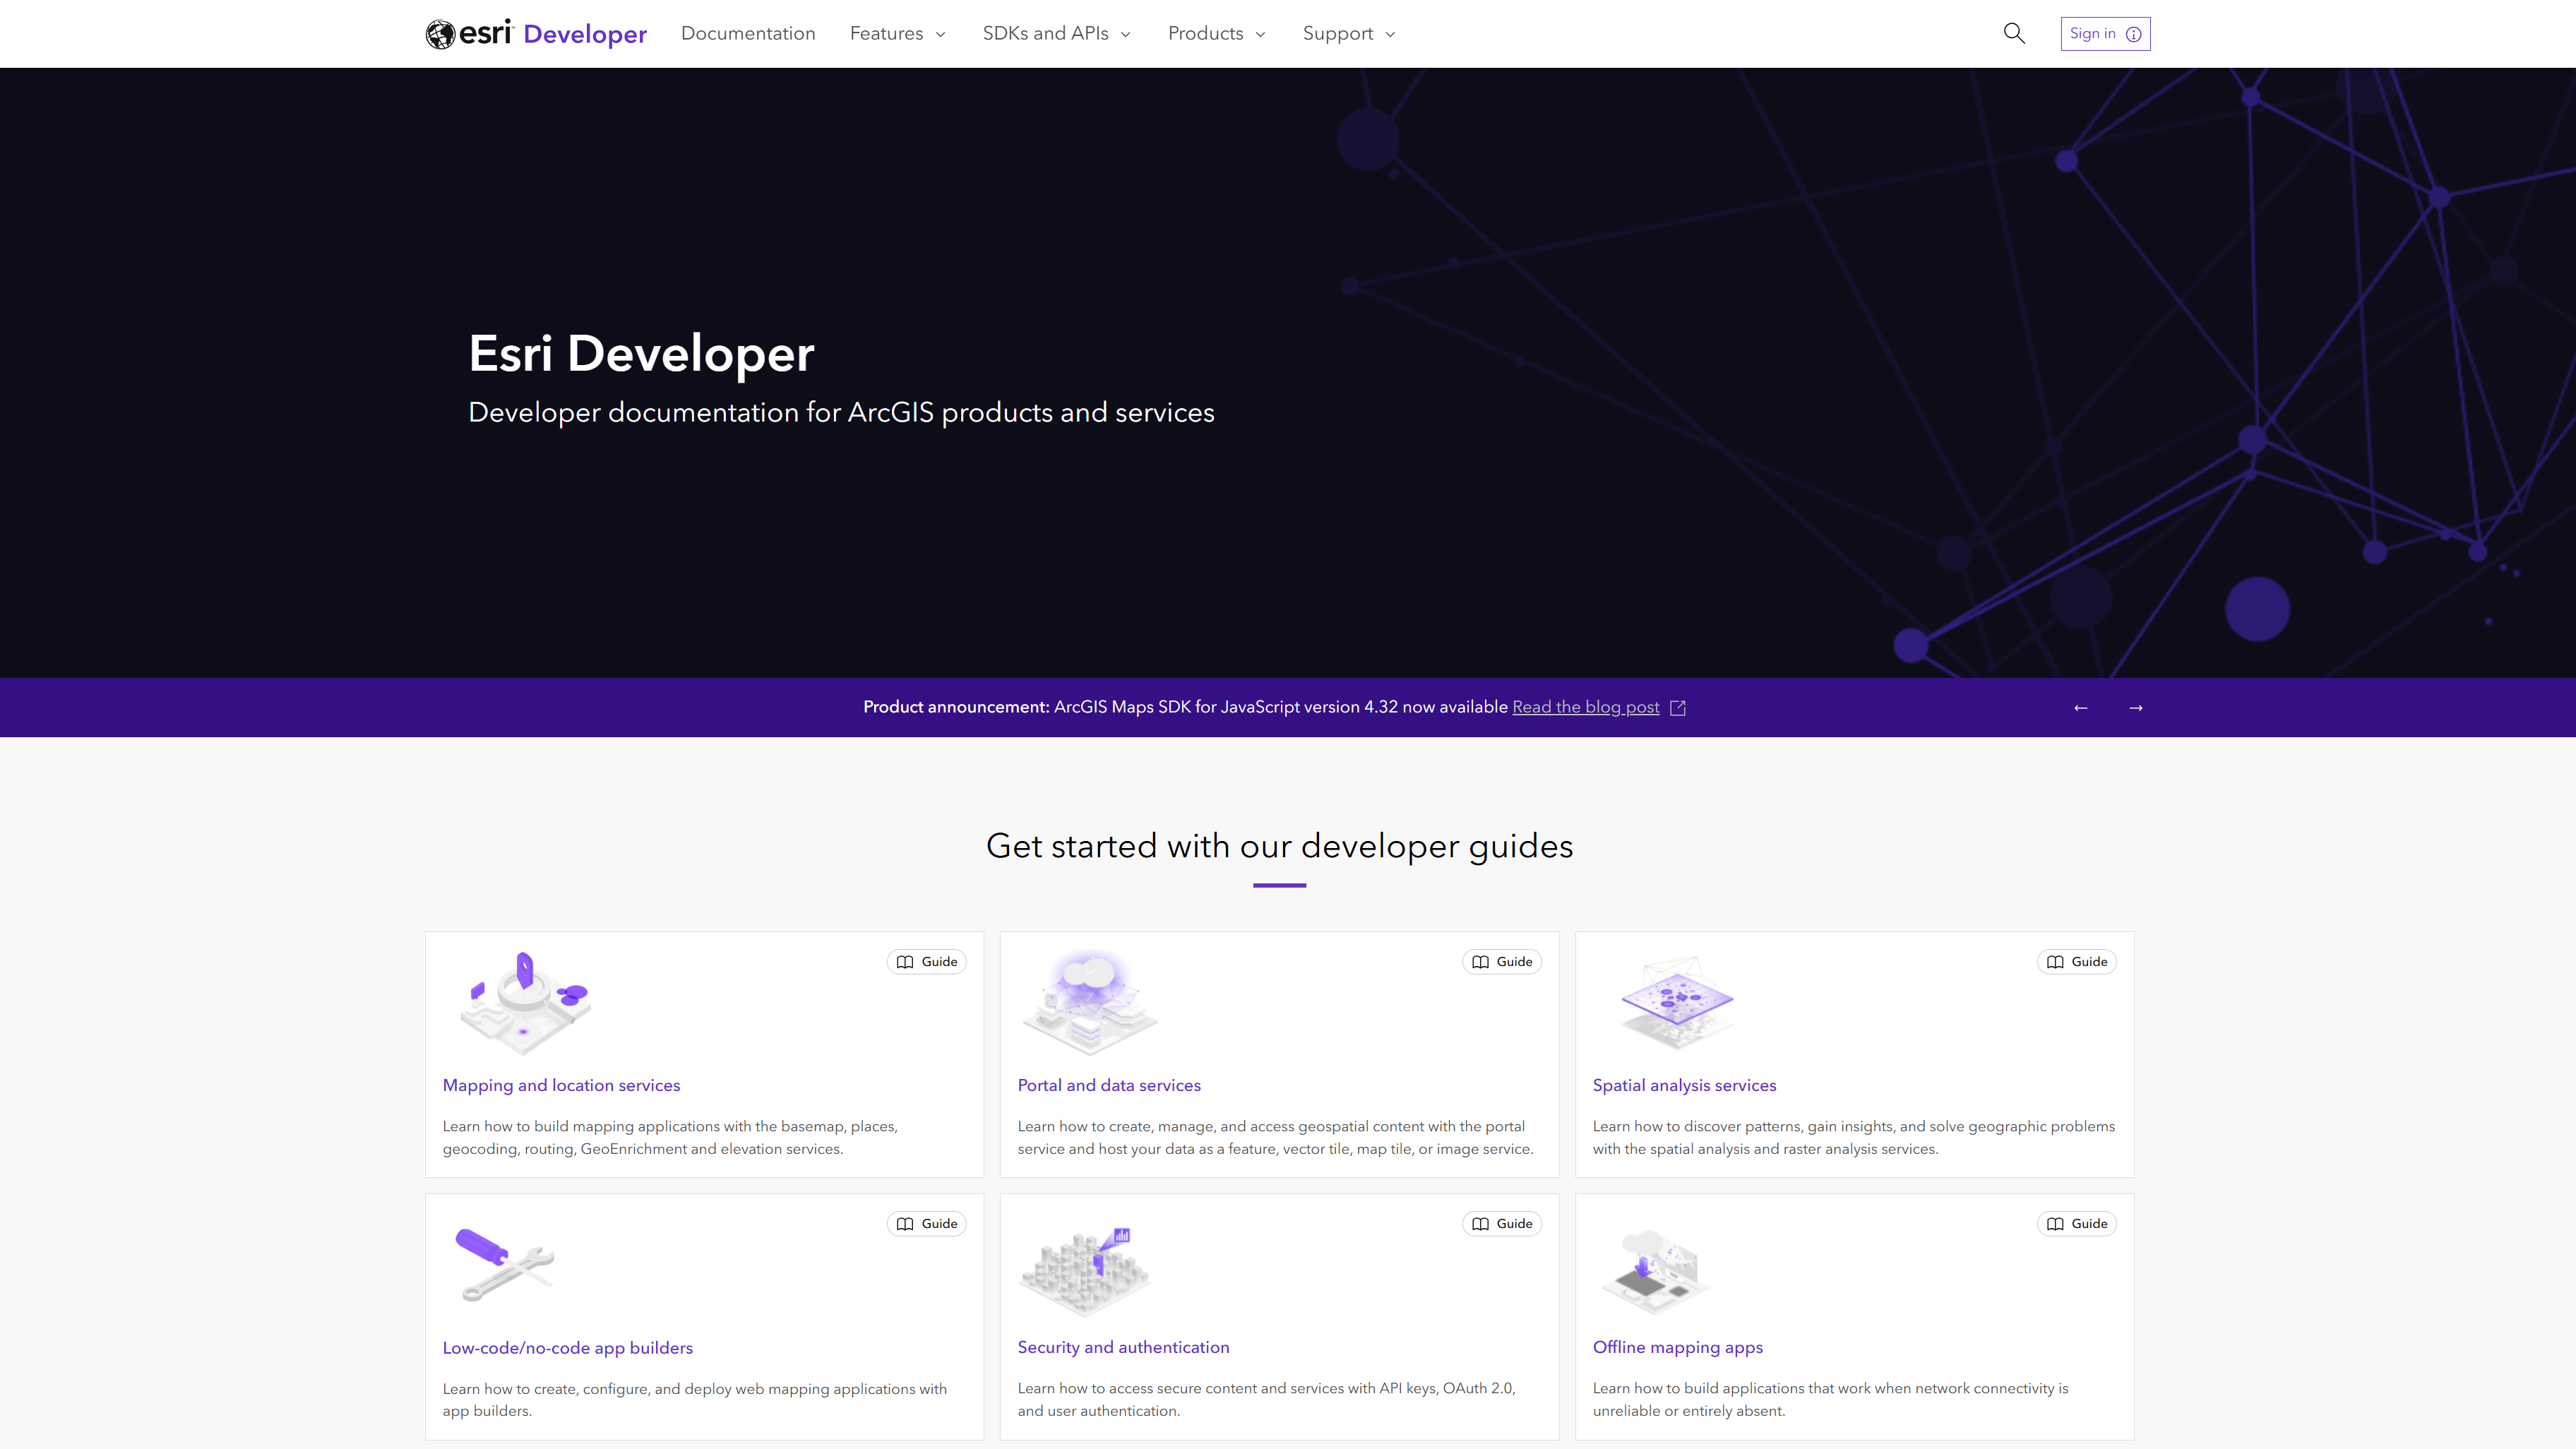Open Mapping and location services link
Viewport: 2576px width, 1449px height.
(561, 1086)
